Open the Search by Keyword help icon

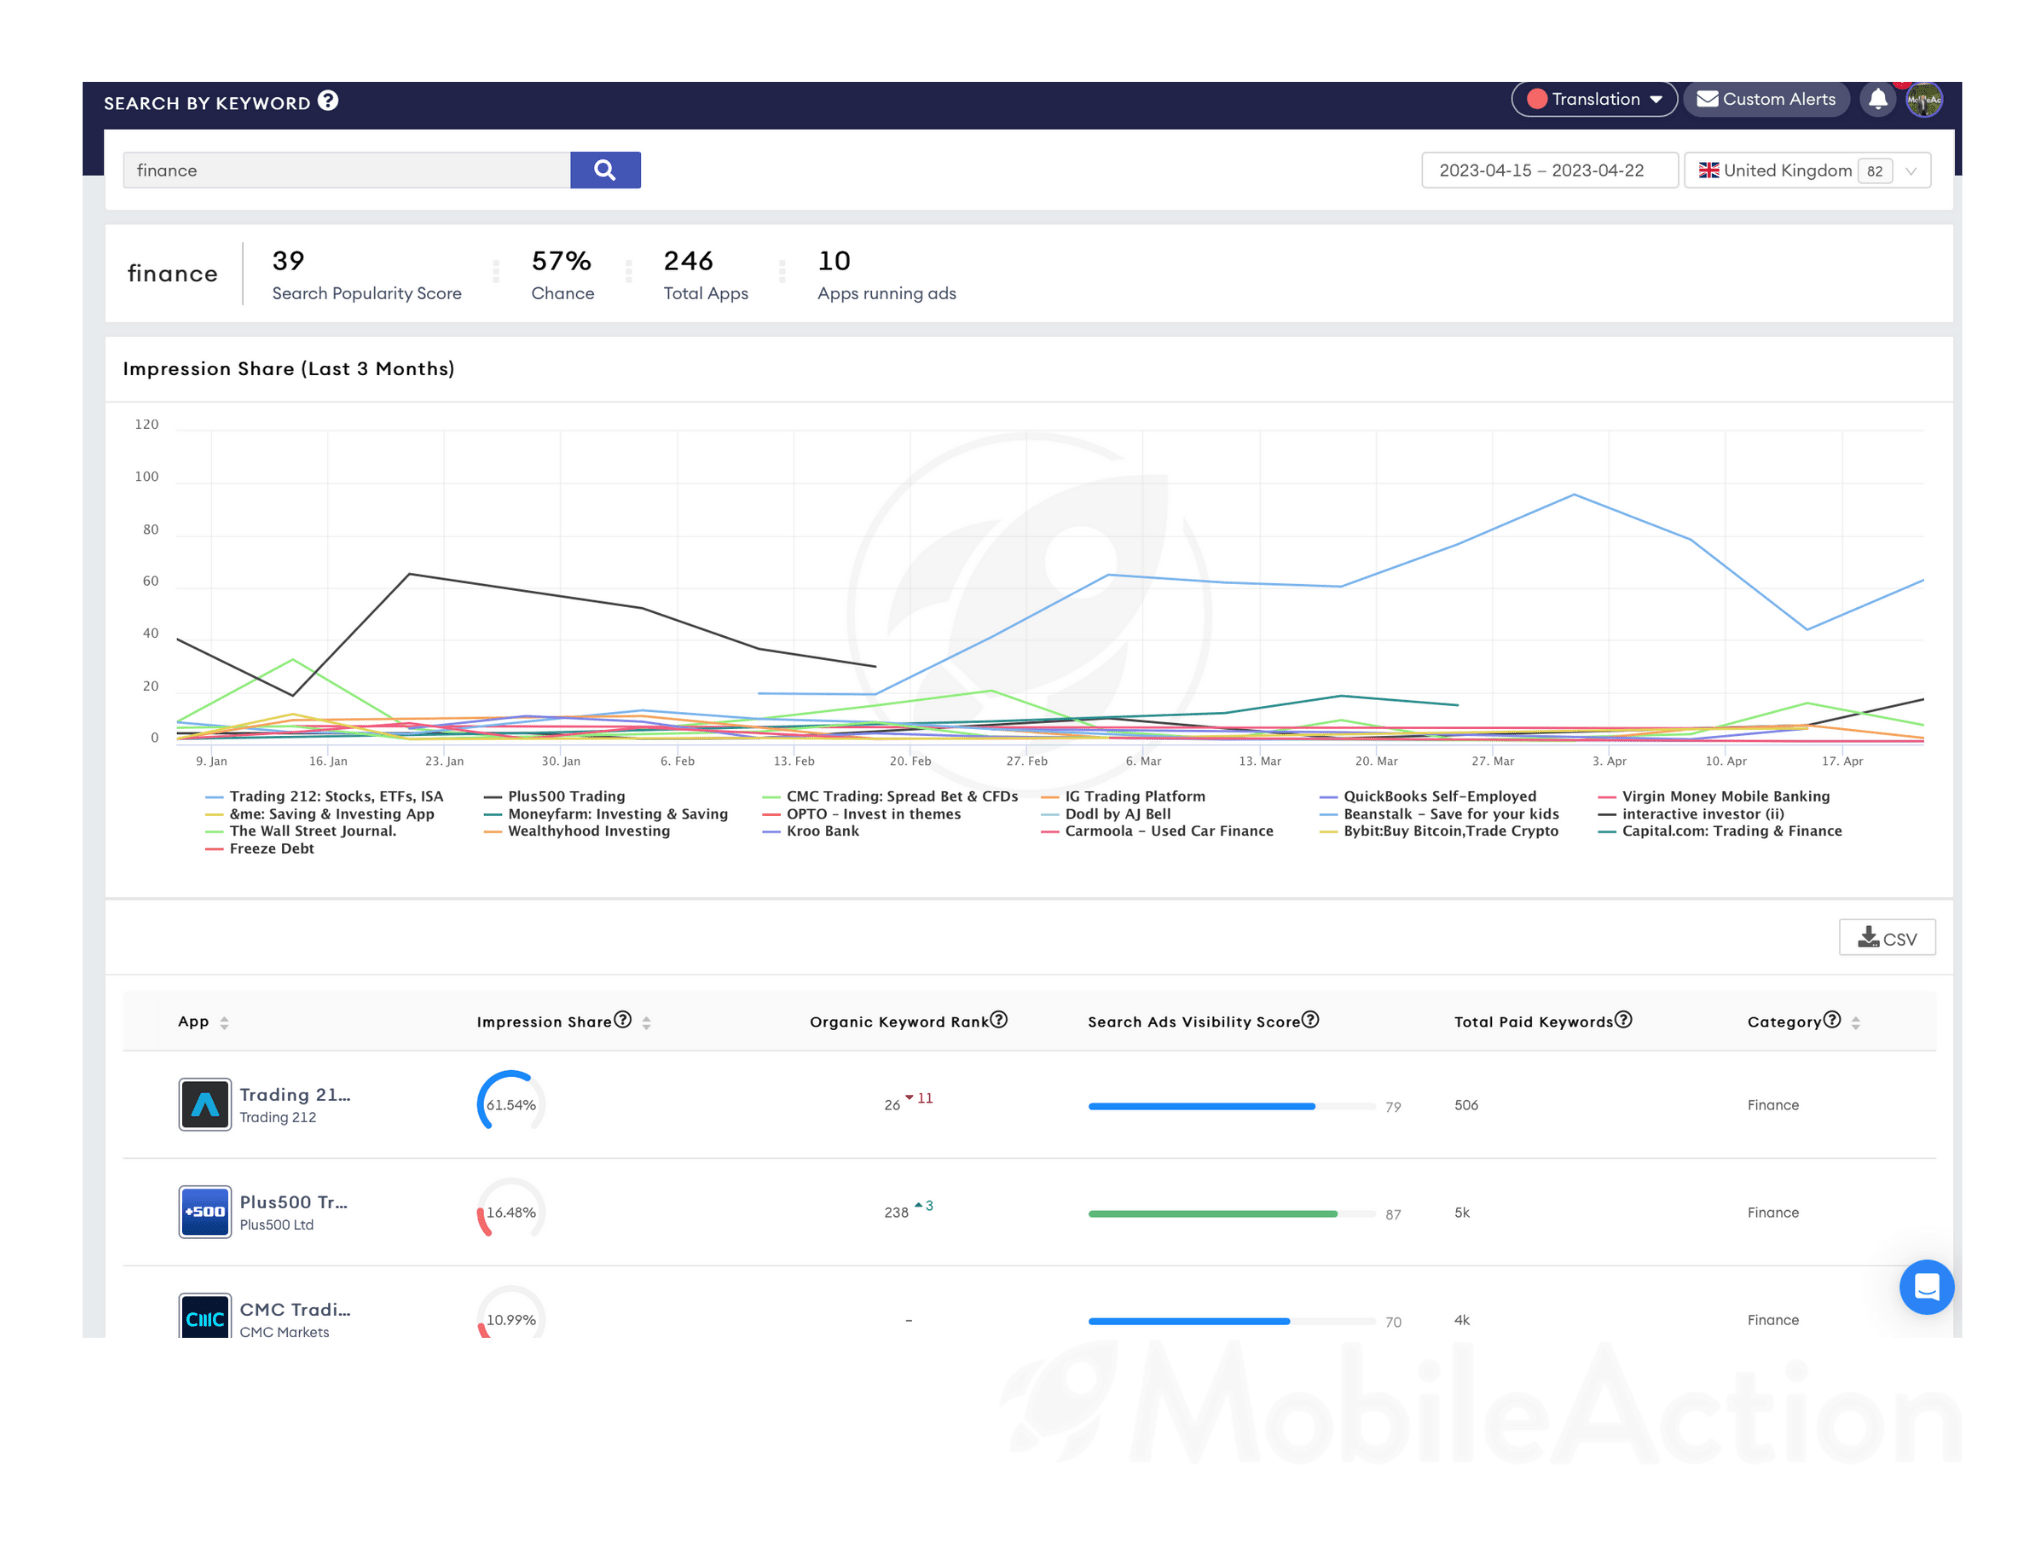(328, 101)
